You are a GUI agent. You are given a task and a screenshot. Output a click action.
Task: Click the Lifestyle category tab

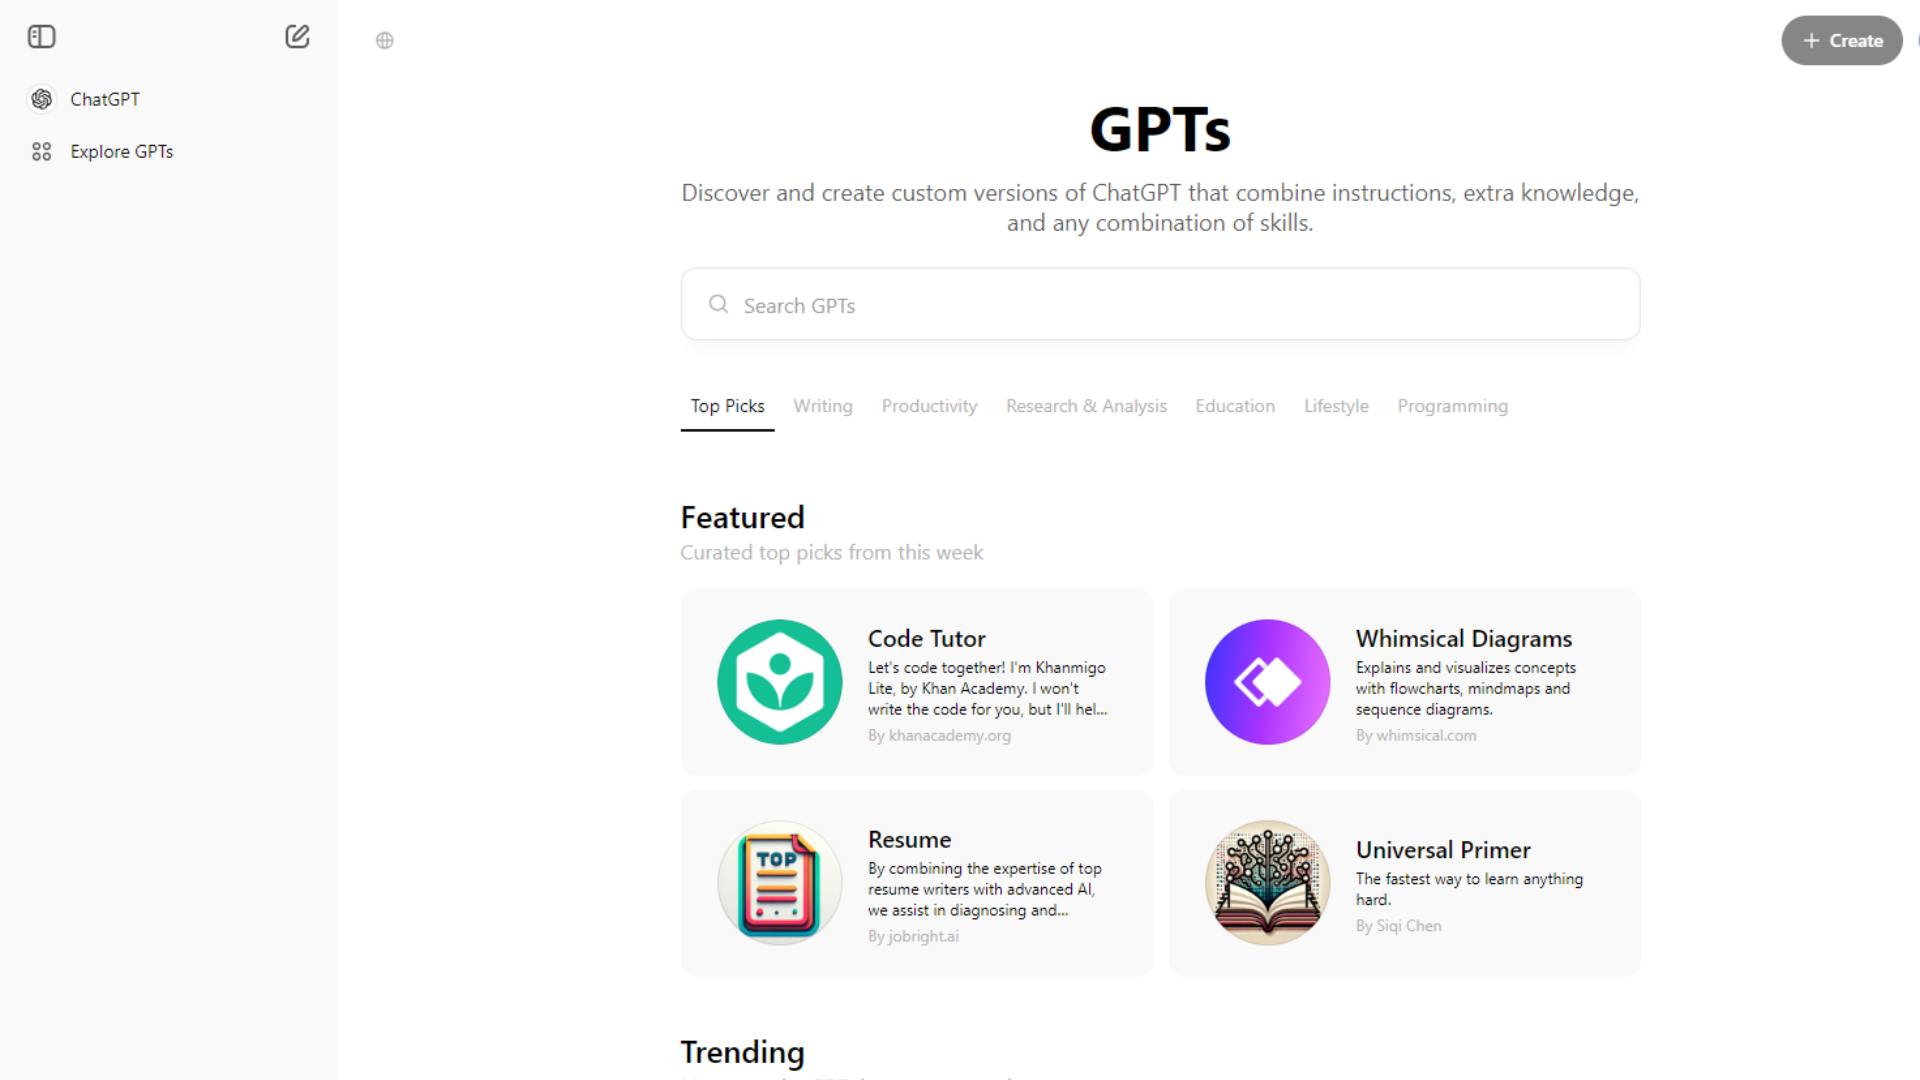tap(1336, 405)
